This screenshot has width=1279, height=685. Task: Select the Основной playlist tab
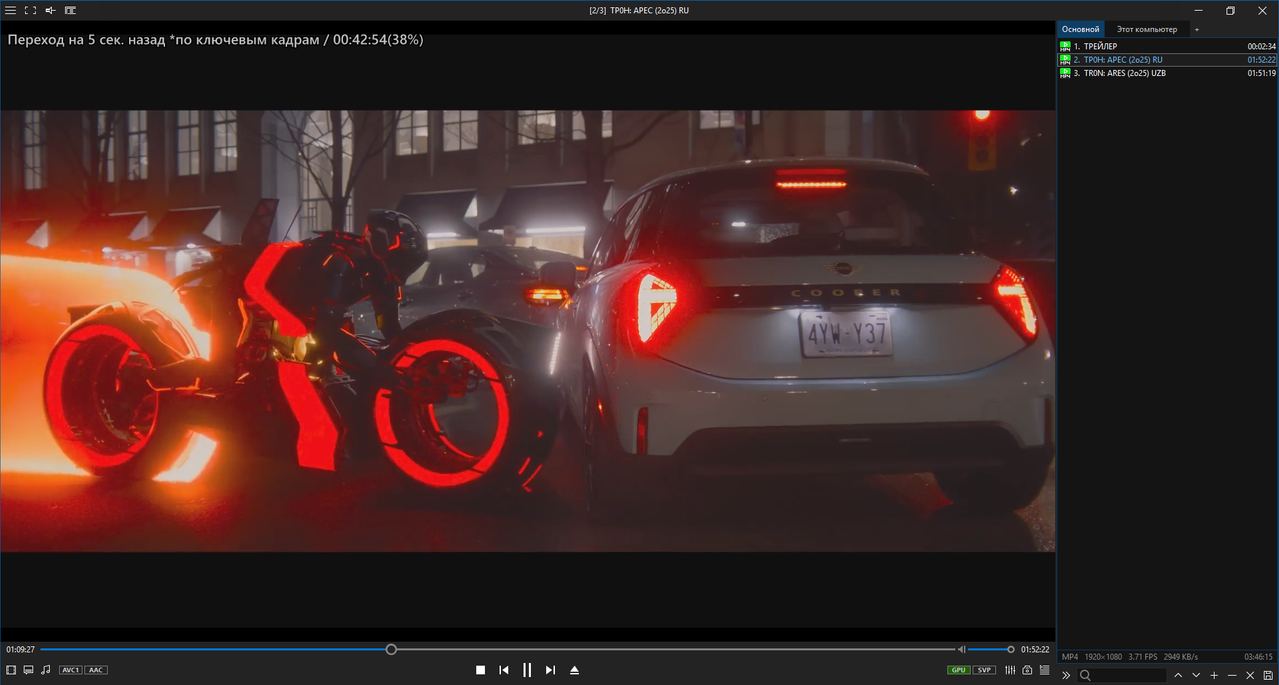click(x=1080, y=29)
